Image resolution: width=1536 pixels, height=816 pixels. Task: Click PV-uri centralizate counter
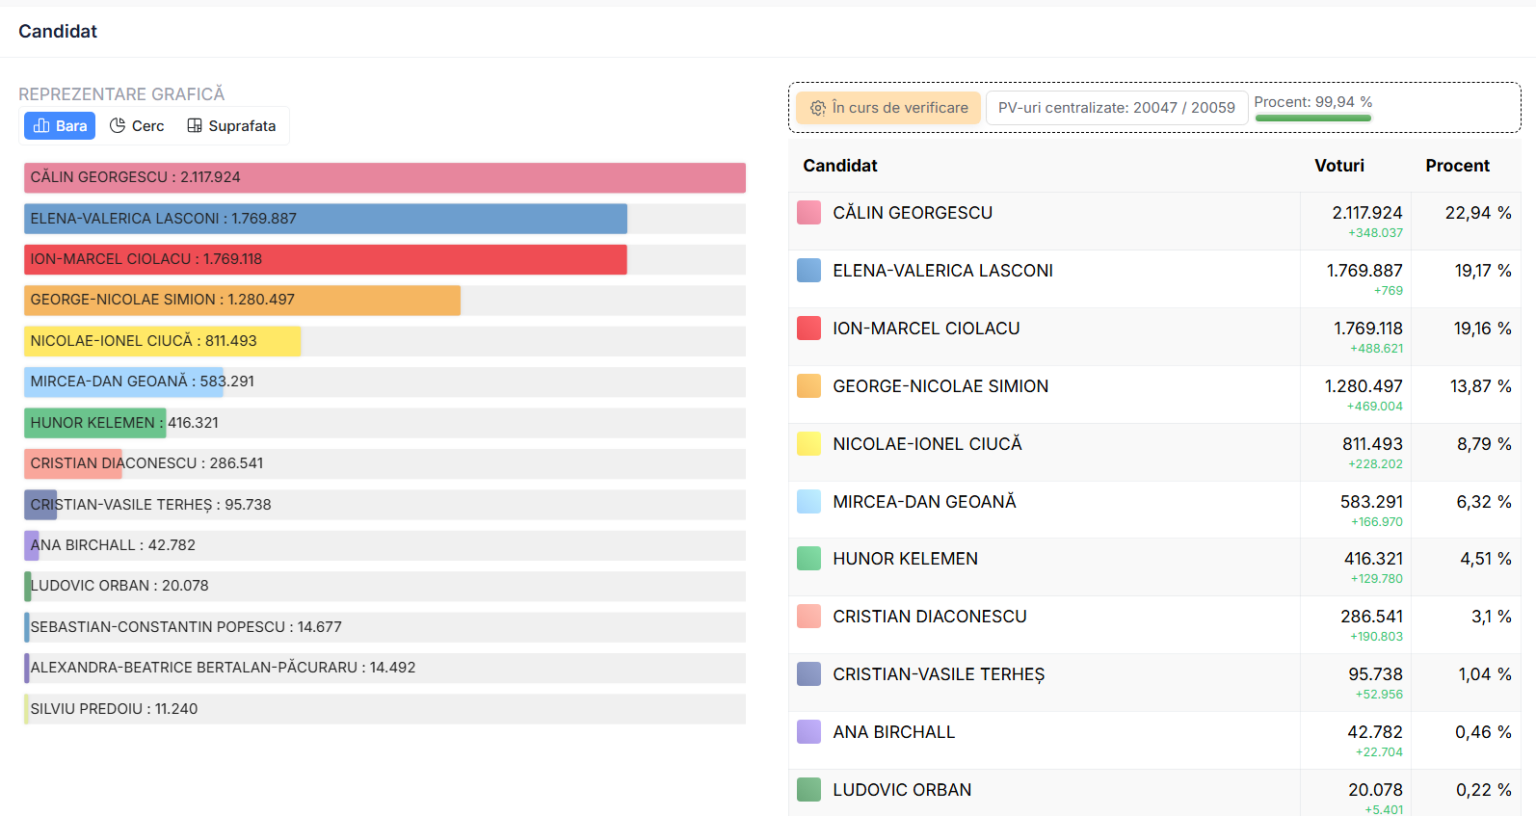point(1116,108)
